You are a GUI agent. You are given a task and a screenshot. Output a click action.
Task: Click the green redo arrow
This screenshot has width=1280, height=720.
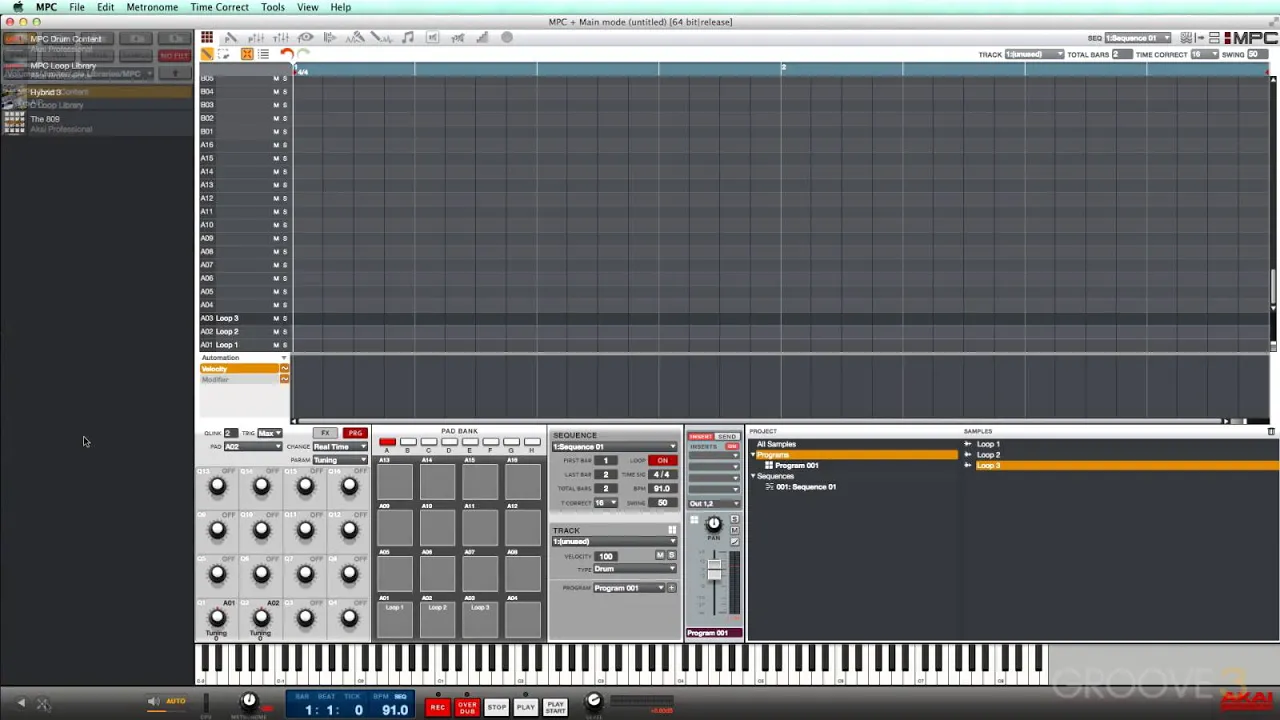303,54
